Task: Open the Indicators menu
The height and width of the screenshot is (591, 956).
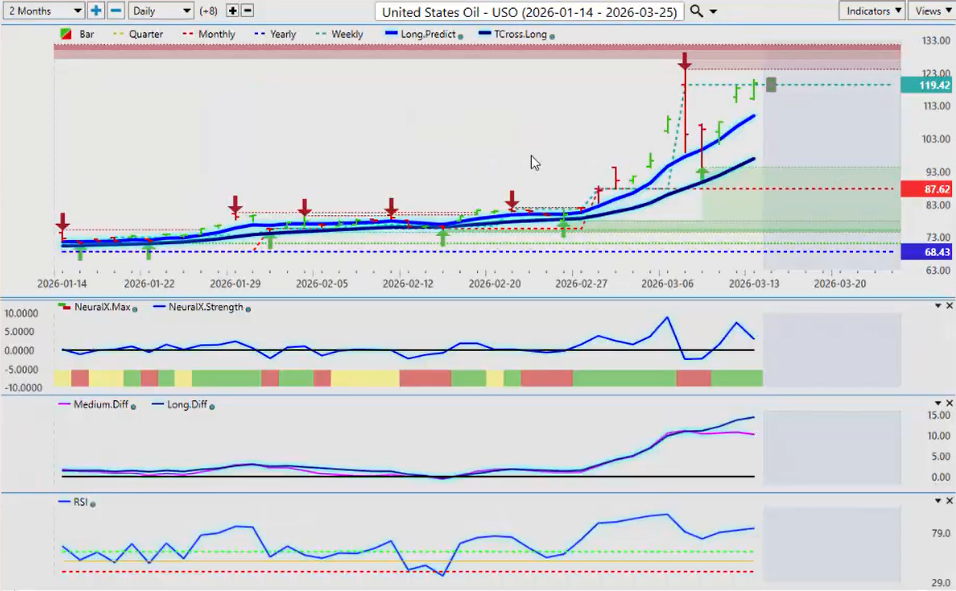Action: point(871,10)
